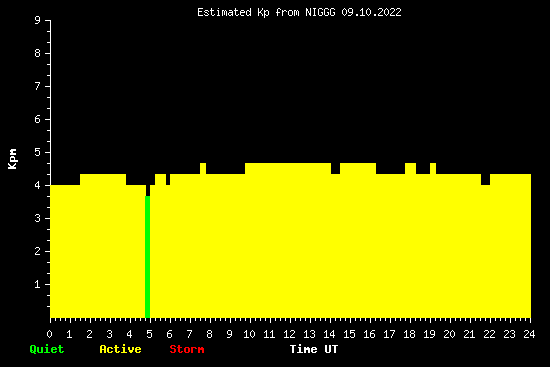Viewport: 550px width, 367px height.
Task: Click the red Storm legend label
Action: (187, 349)
